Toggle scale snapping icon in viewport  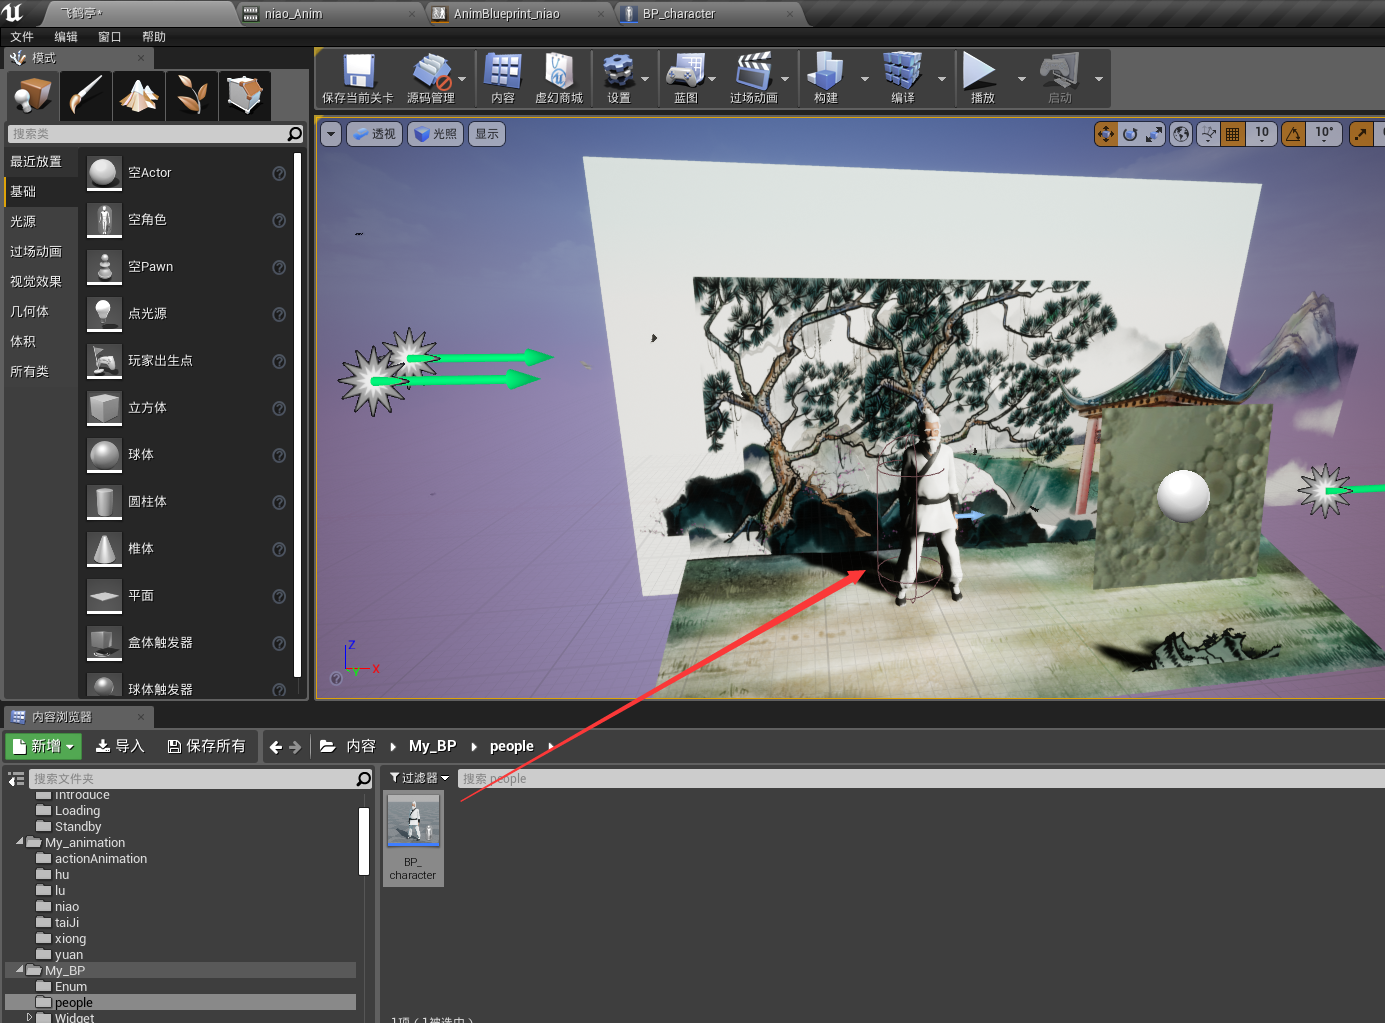[x=1361, y=134]
